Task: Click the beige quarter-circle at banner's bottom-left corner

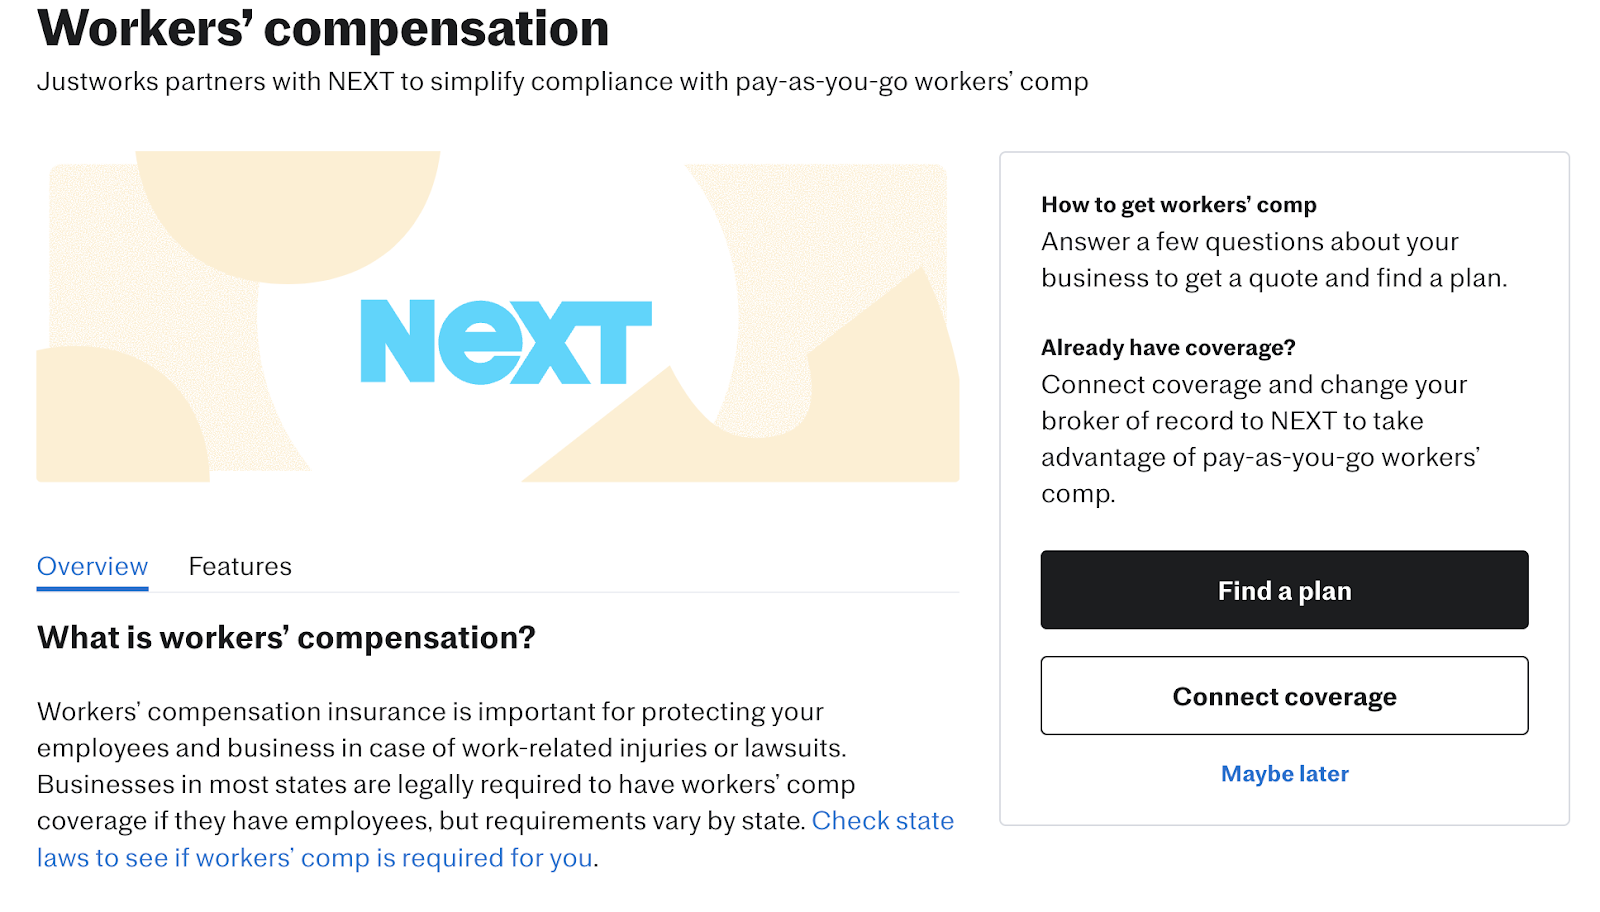Action: (110, 420)
